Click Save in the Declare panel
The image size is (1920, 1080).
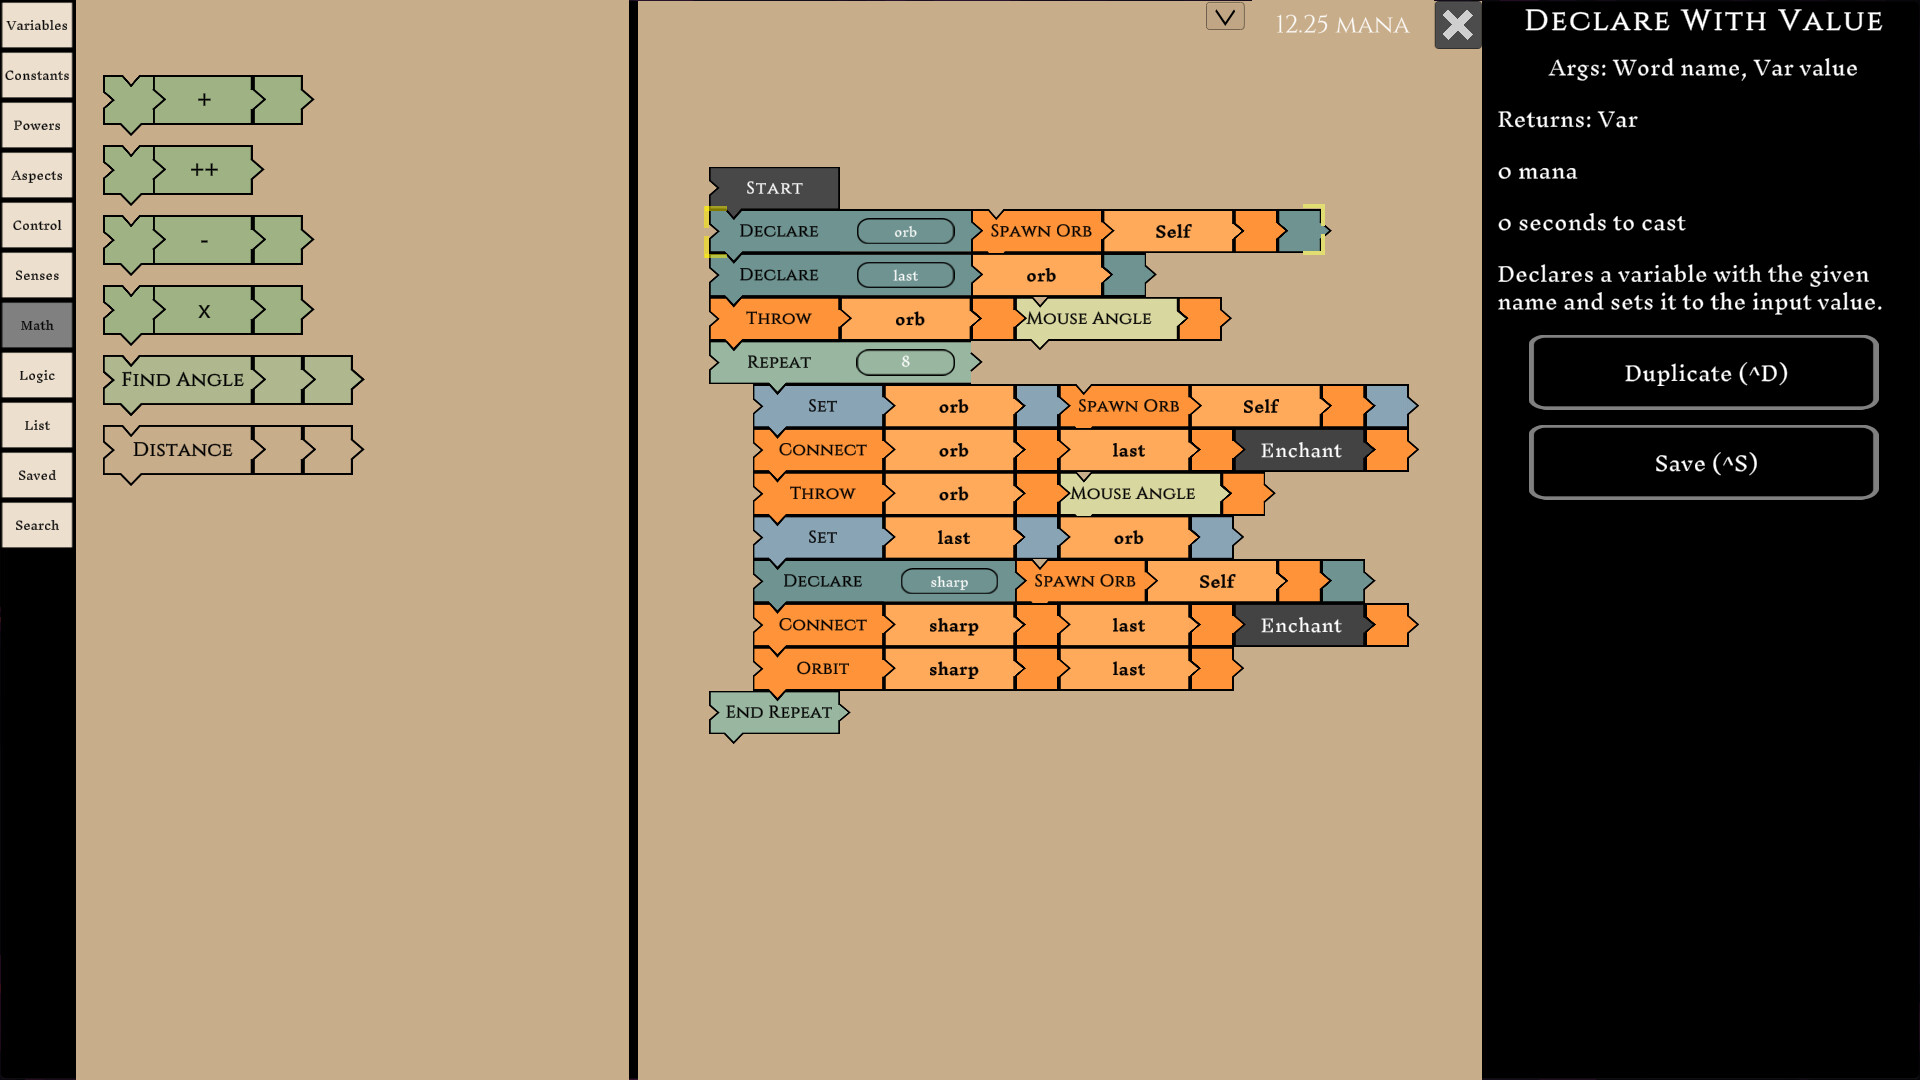[1702, 462]
